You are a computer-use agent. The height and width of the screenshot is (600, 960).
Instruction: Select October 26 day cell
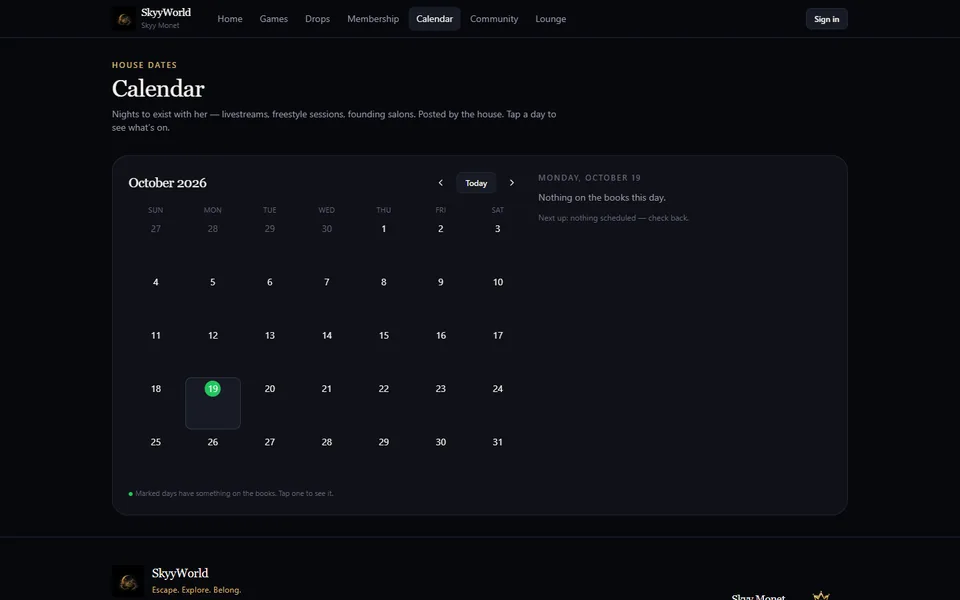pyautogui.click(x=212, y=456)
